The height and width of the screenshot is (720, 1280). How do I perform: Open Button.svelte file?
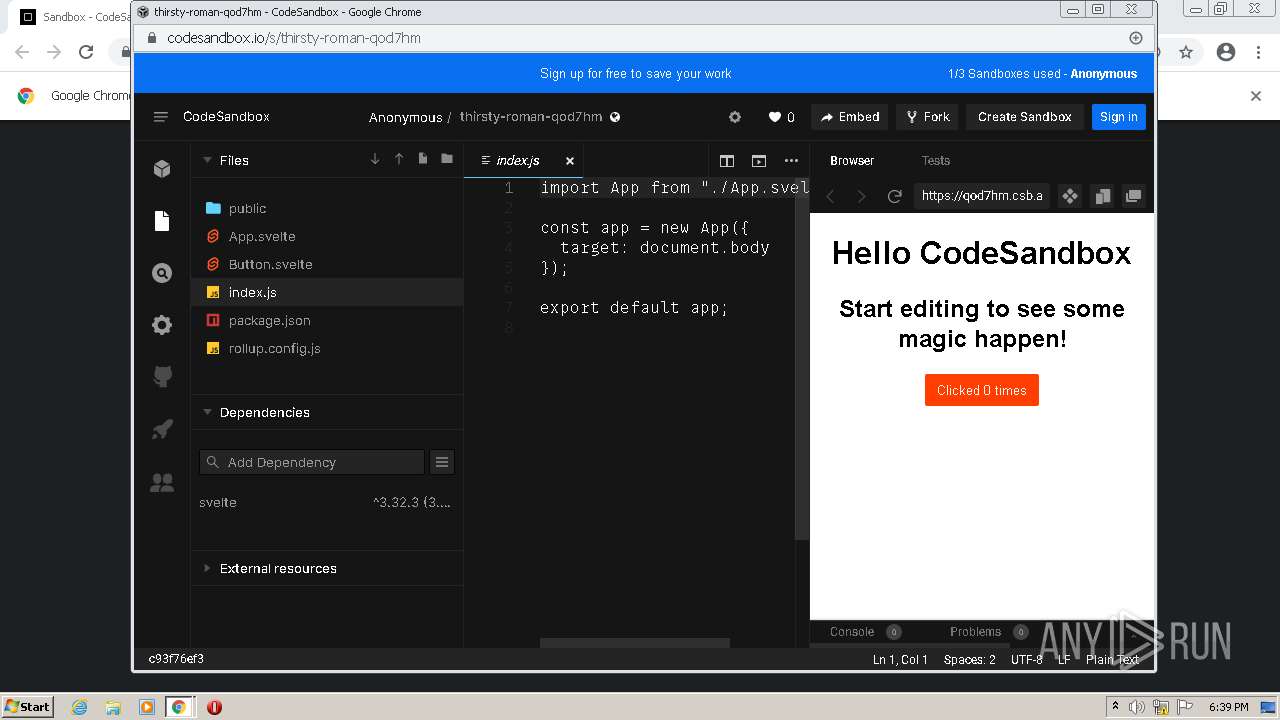(x=326, y=264)
